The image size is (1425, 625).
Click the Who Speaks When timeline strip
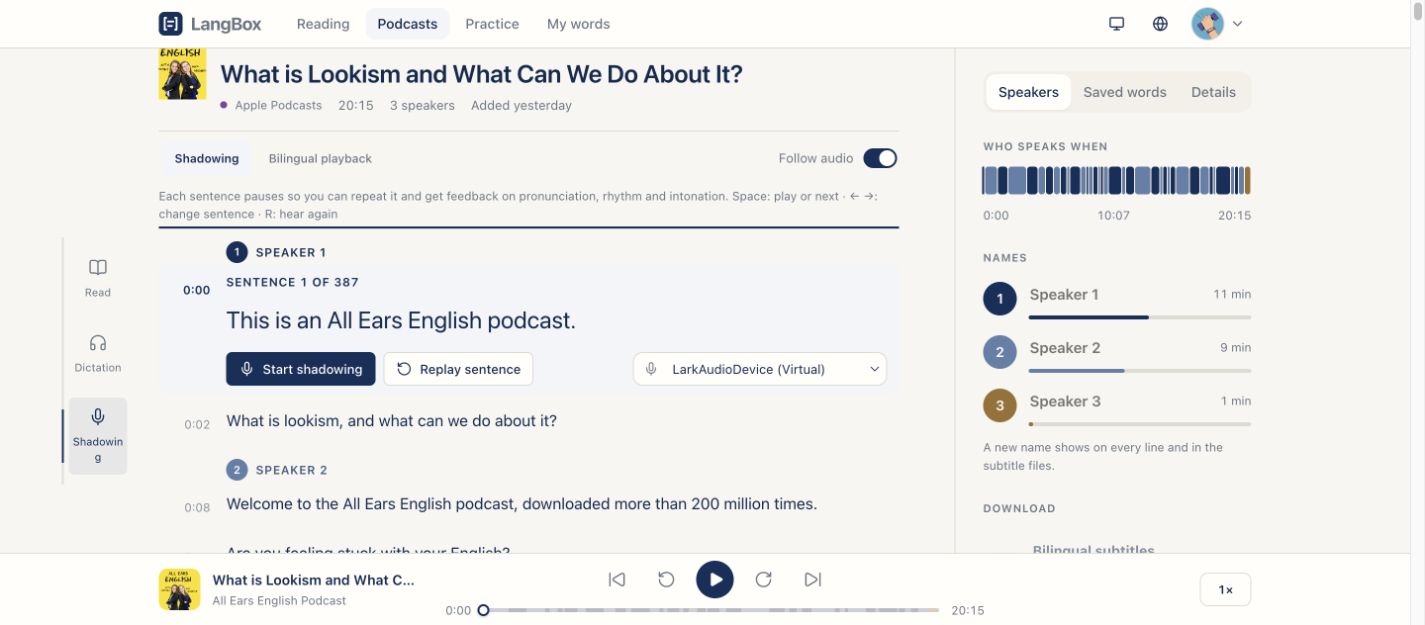(1117, 180)
